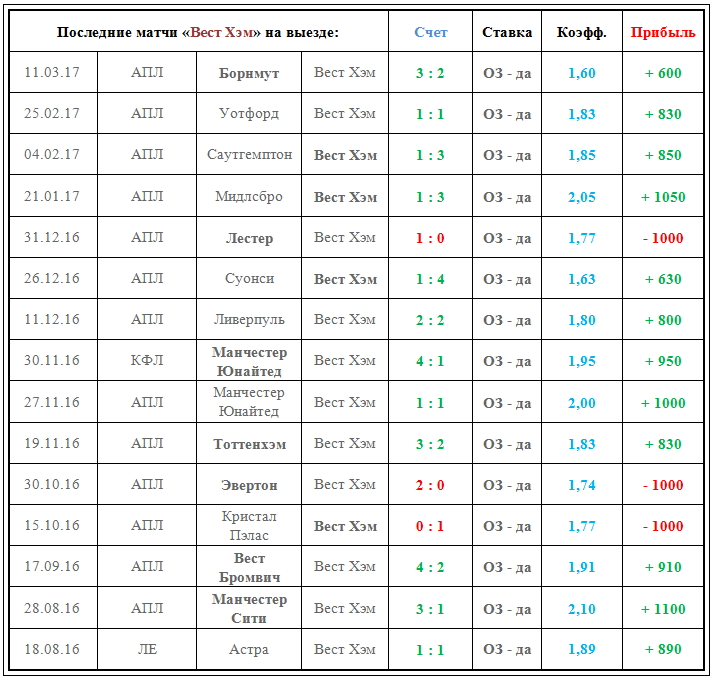Click coefficient value 1,60

point(582,73)
